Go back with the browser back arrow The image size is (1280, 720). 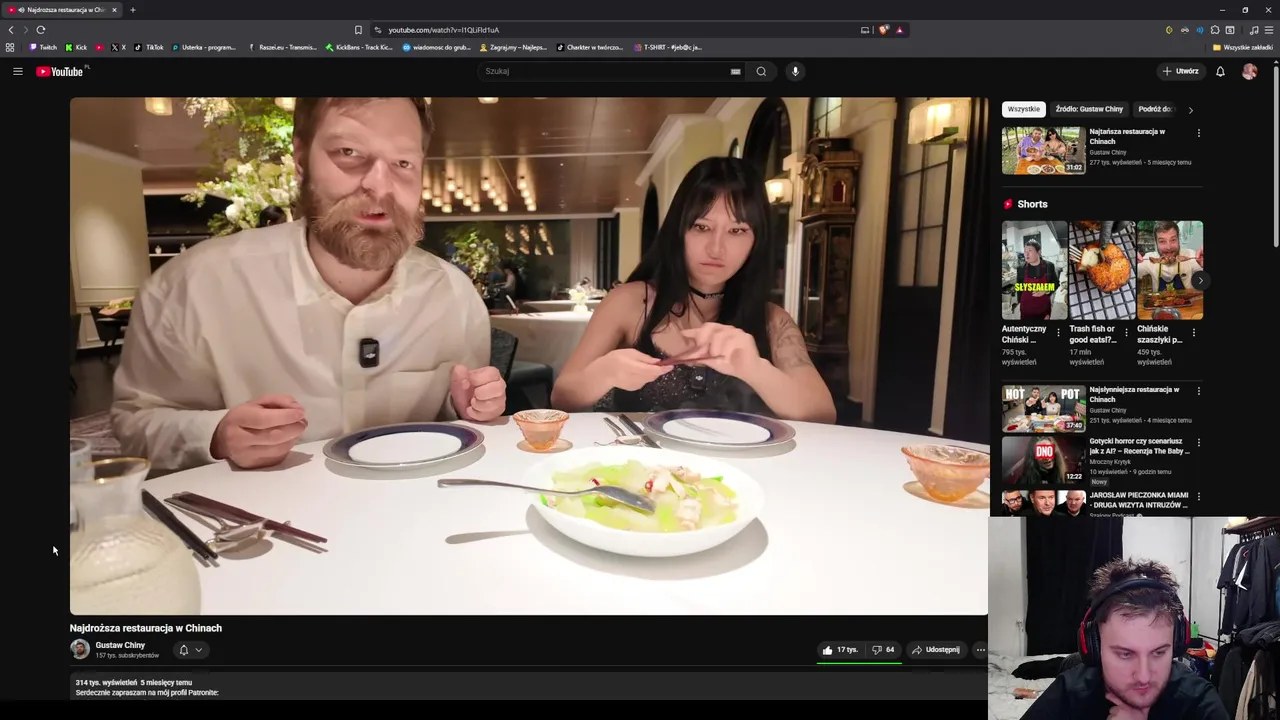(x=11, y=30)
